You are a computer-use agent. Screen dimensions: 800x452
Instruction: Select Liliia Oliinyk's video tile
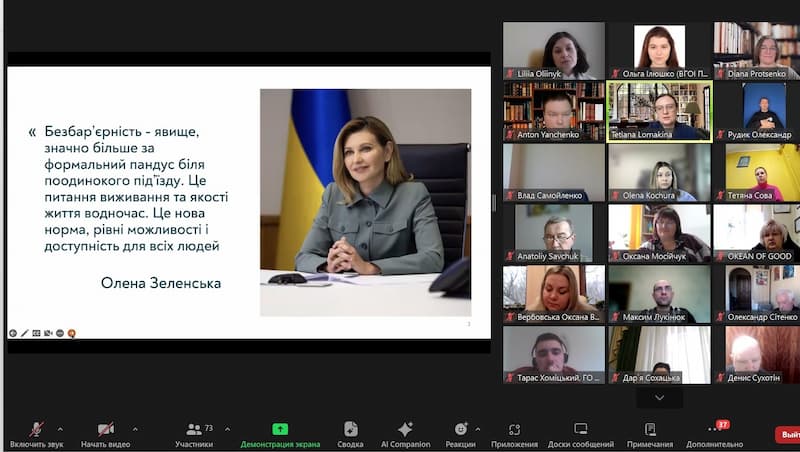pyautogui.click(x=553, y=50)
